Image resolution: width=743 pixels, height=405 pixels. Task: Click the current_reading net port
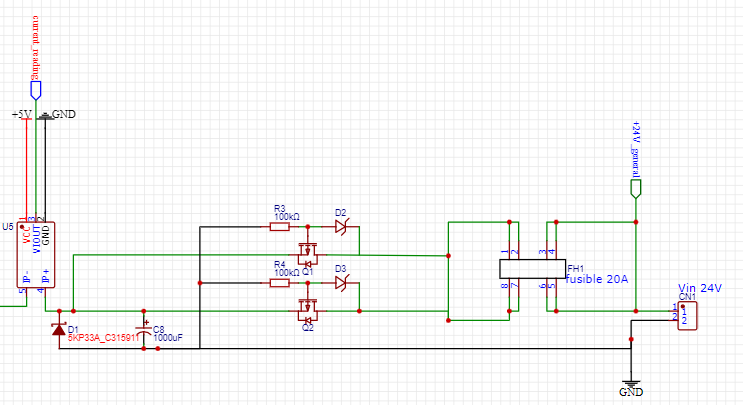(x=36, y=90)
